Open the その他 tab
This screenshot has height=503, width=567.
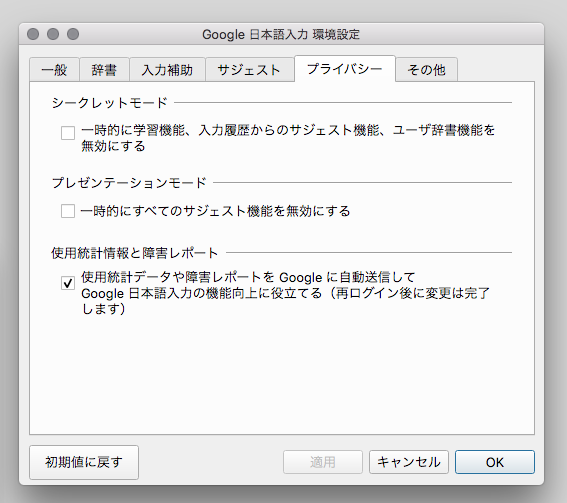tap(427, 69)
